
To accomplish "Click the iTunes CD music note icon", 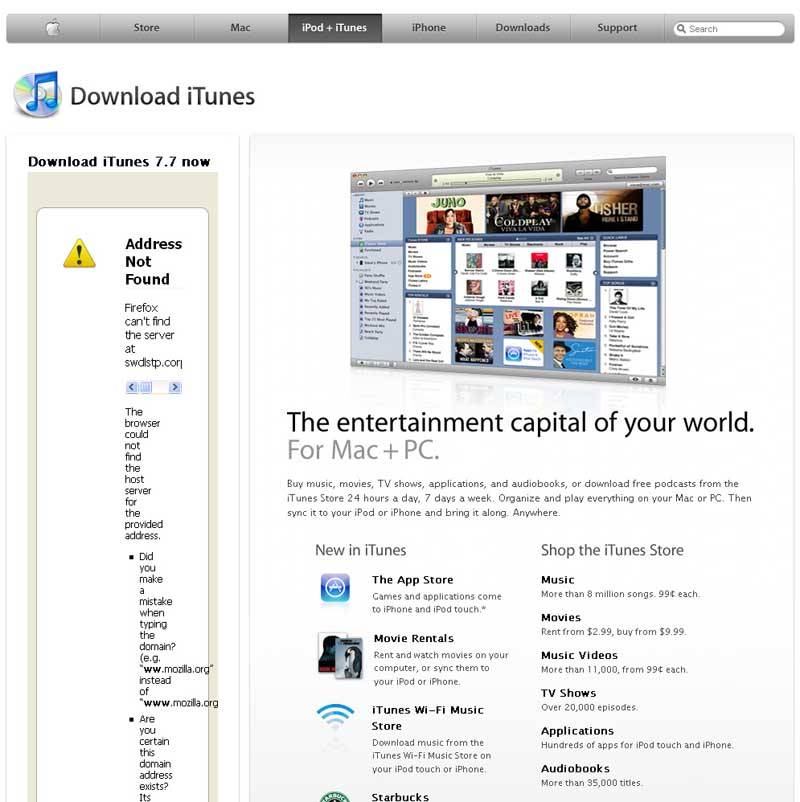I will [37, 94].
